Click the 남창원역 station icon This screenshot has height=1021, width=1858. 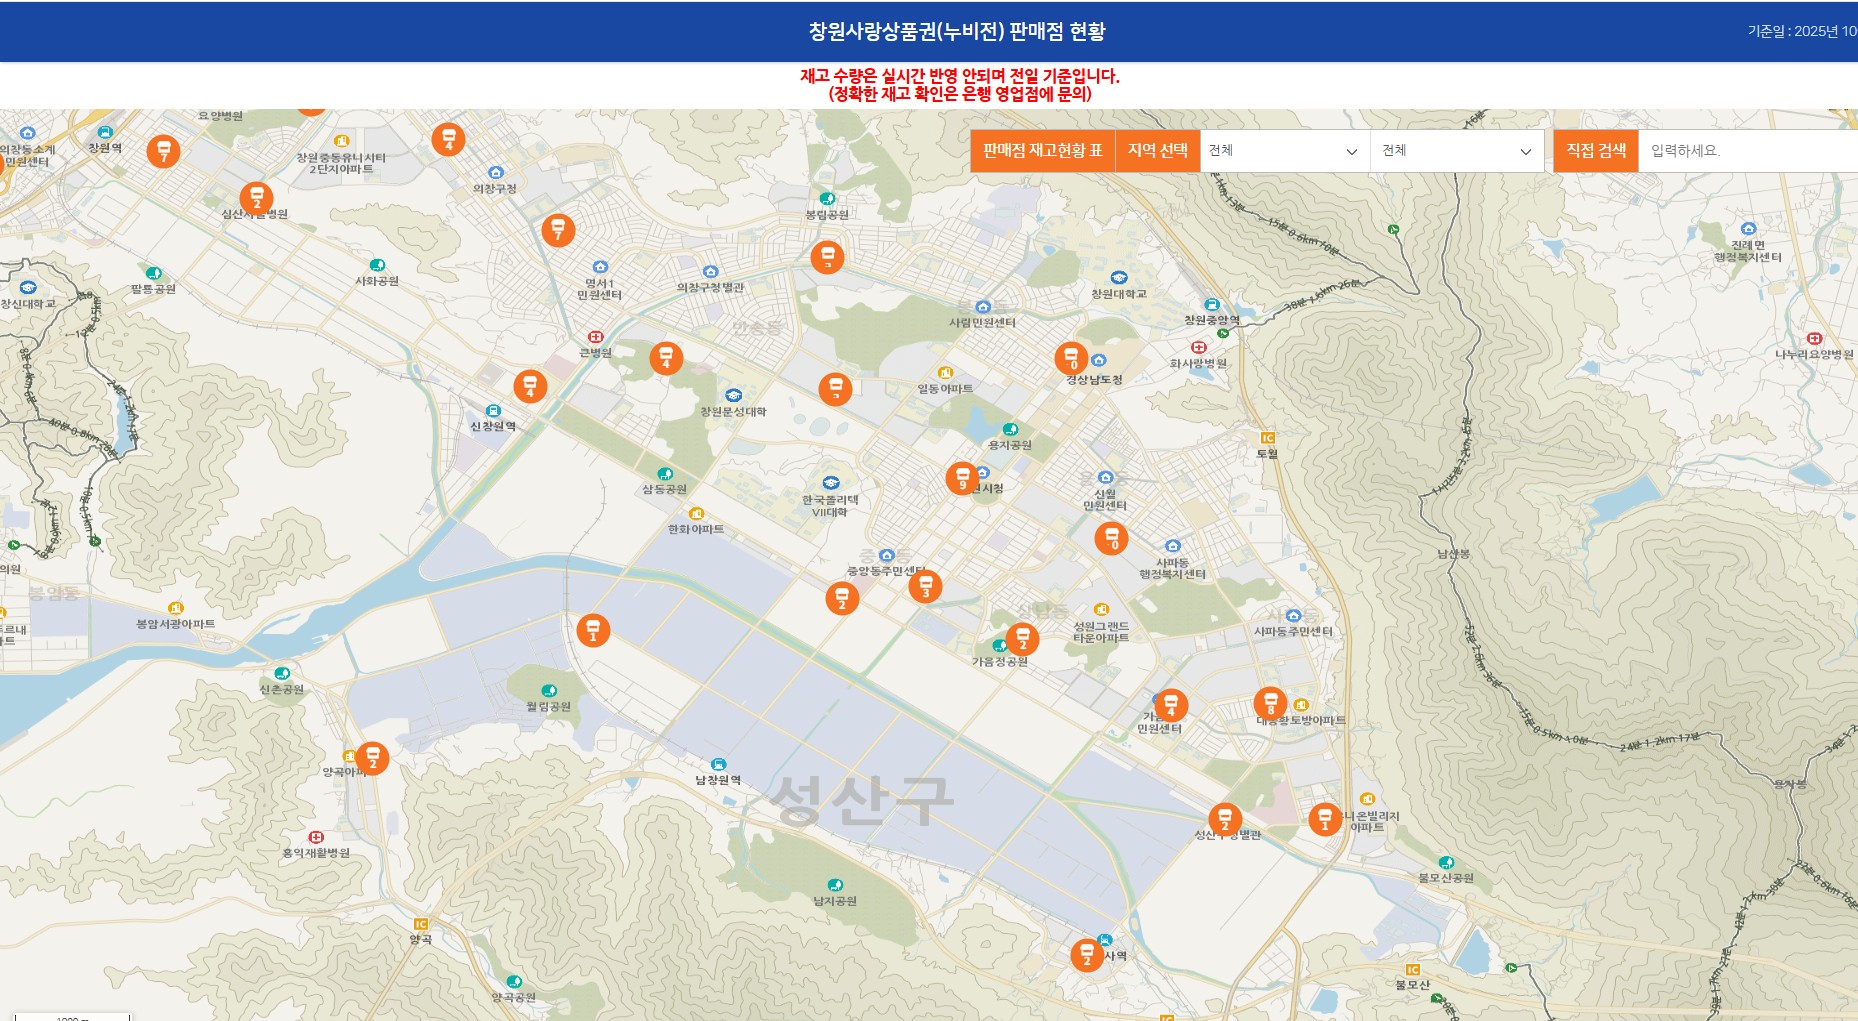(718, 765)
